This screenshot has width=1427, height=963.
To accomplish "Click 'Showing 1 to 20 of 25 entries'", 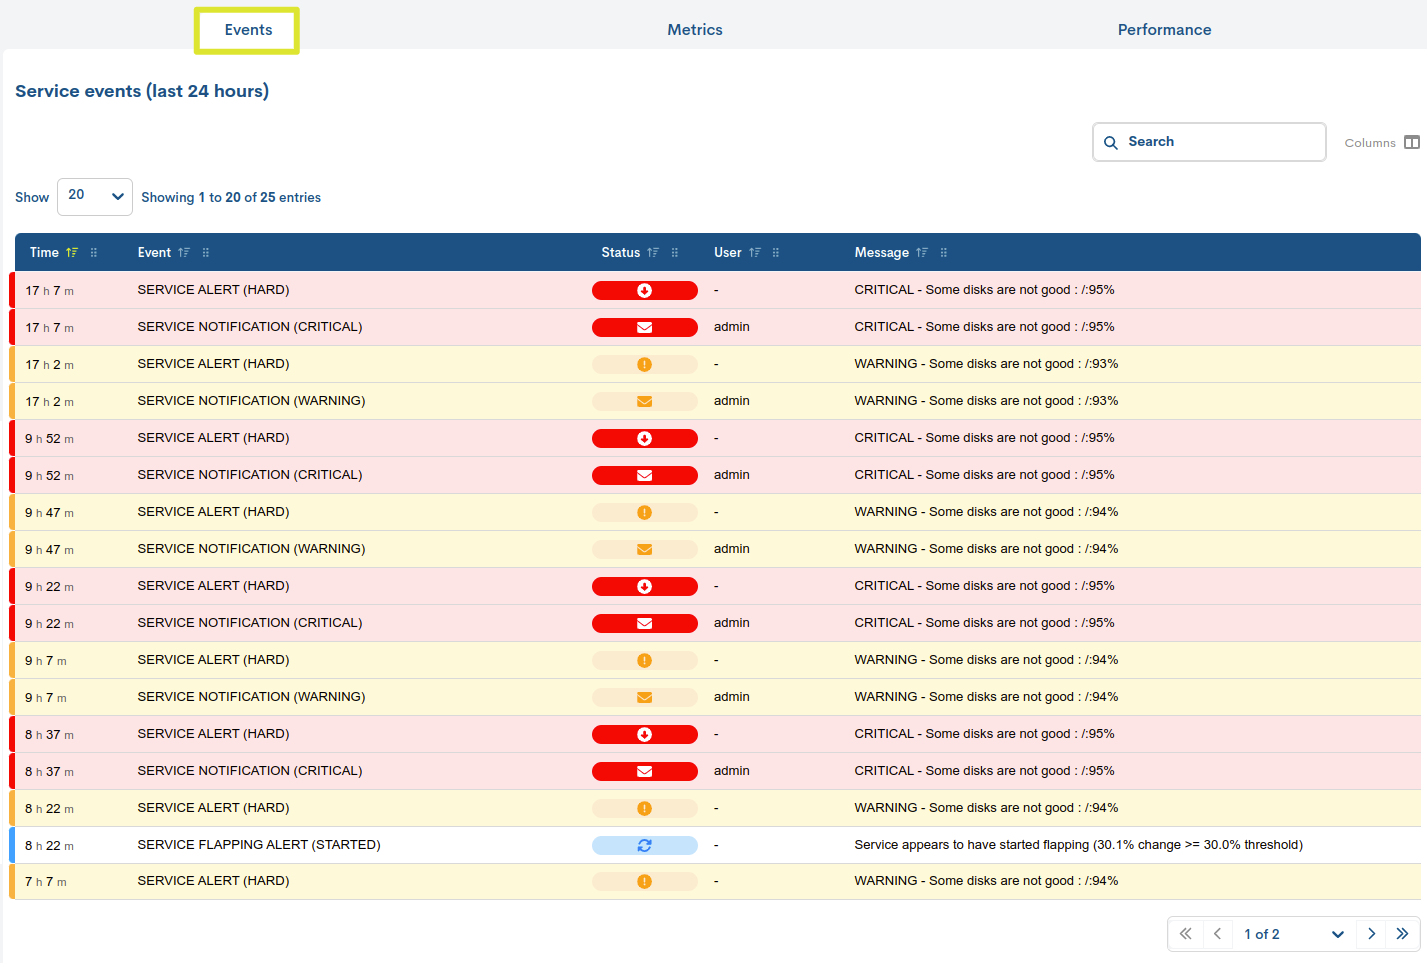I will click(231, 197).
